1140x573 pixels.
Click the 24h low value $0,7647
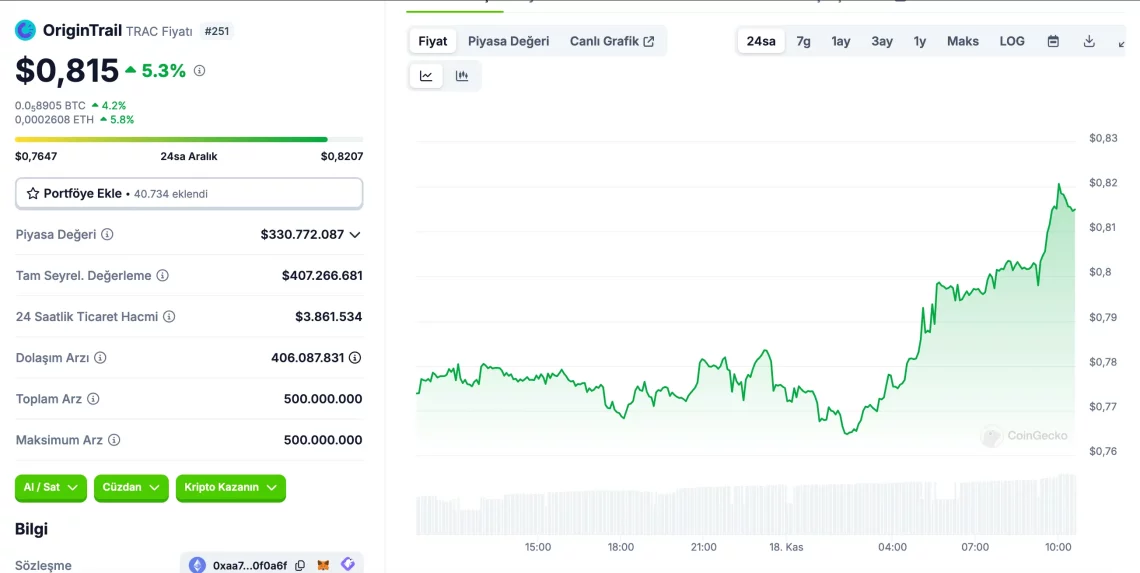coord(36,156)
